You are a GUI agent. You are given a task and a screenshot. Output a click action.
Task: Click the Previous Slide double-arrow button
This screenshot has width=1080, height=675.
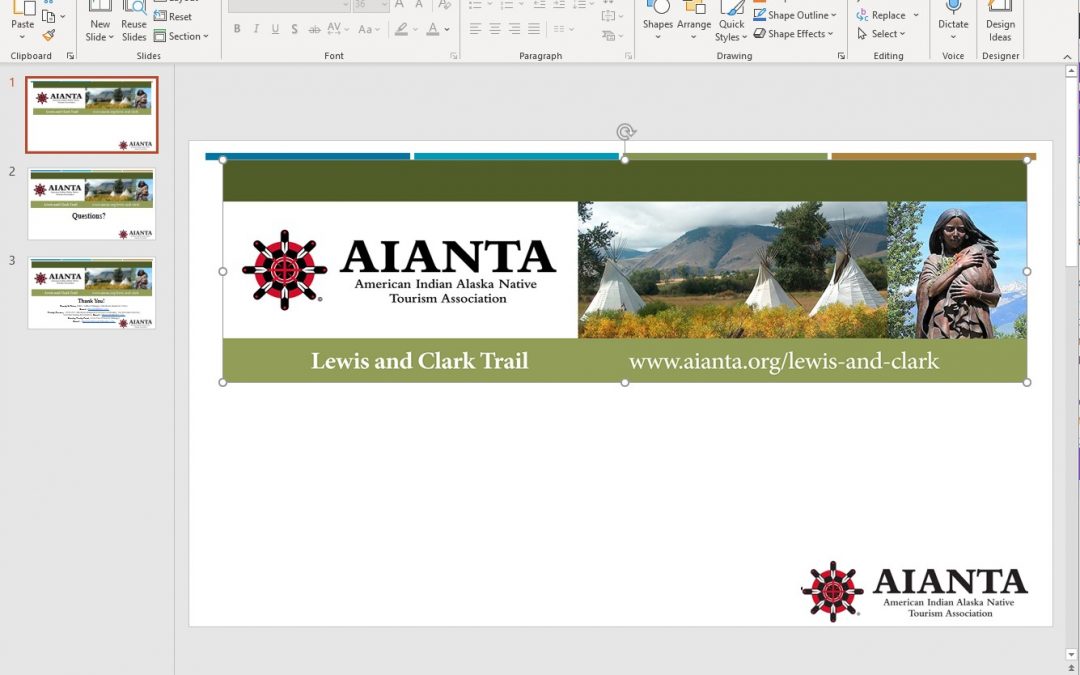(x=1070, y=669)
